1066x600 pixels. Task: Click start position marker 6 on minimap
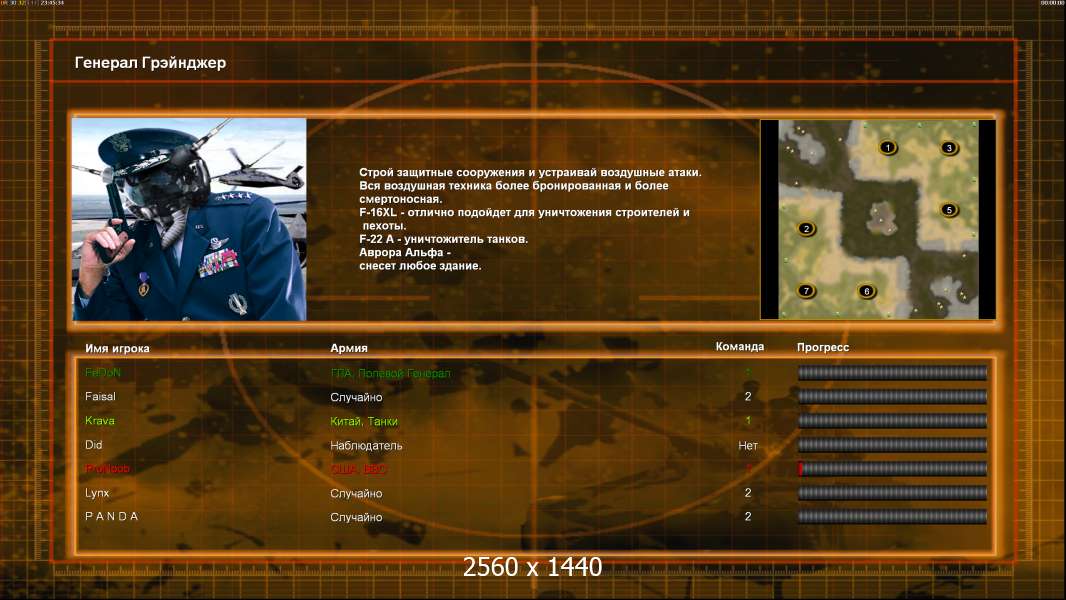click(x=866, y=291)
